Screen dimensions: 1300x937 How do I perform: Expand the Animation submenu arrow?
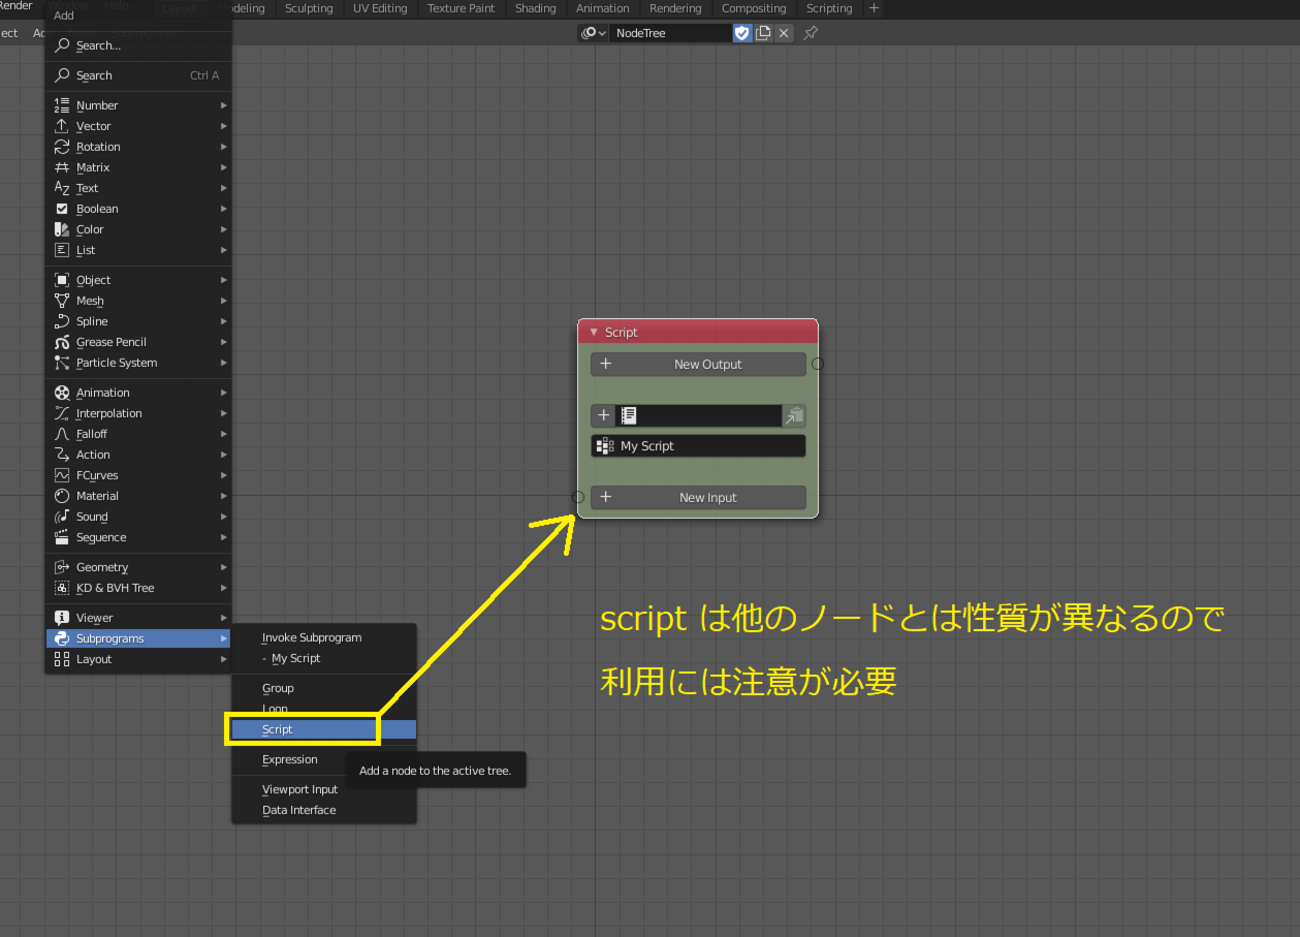[x=224, y=393]
